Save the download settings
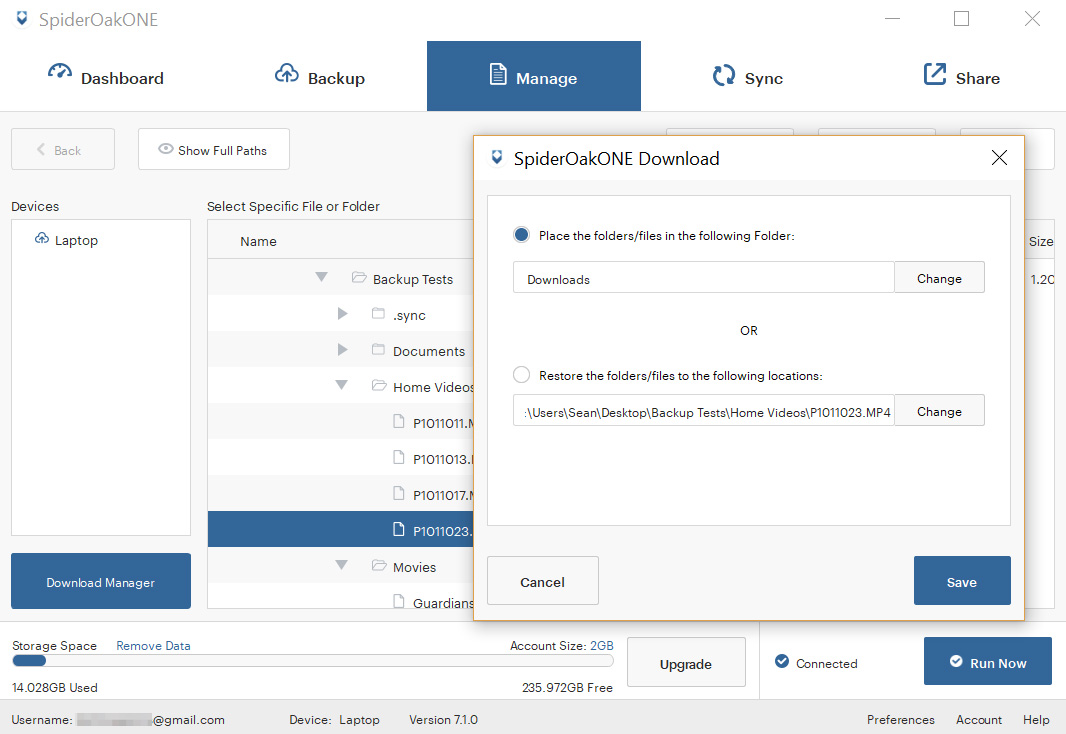 [x=962, y=580]
